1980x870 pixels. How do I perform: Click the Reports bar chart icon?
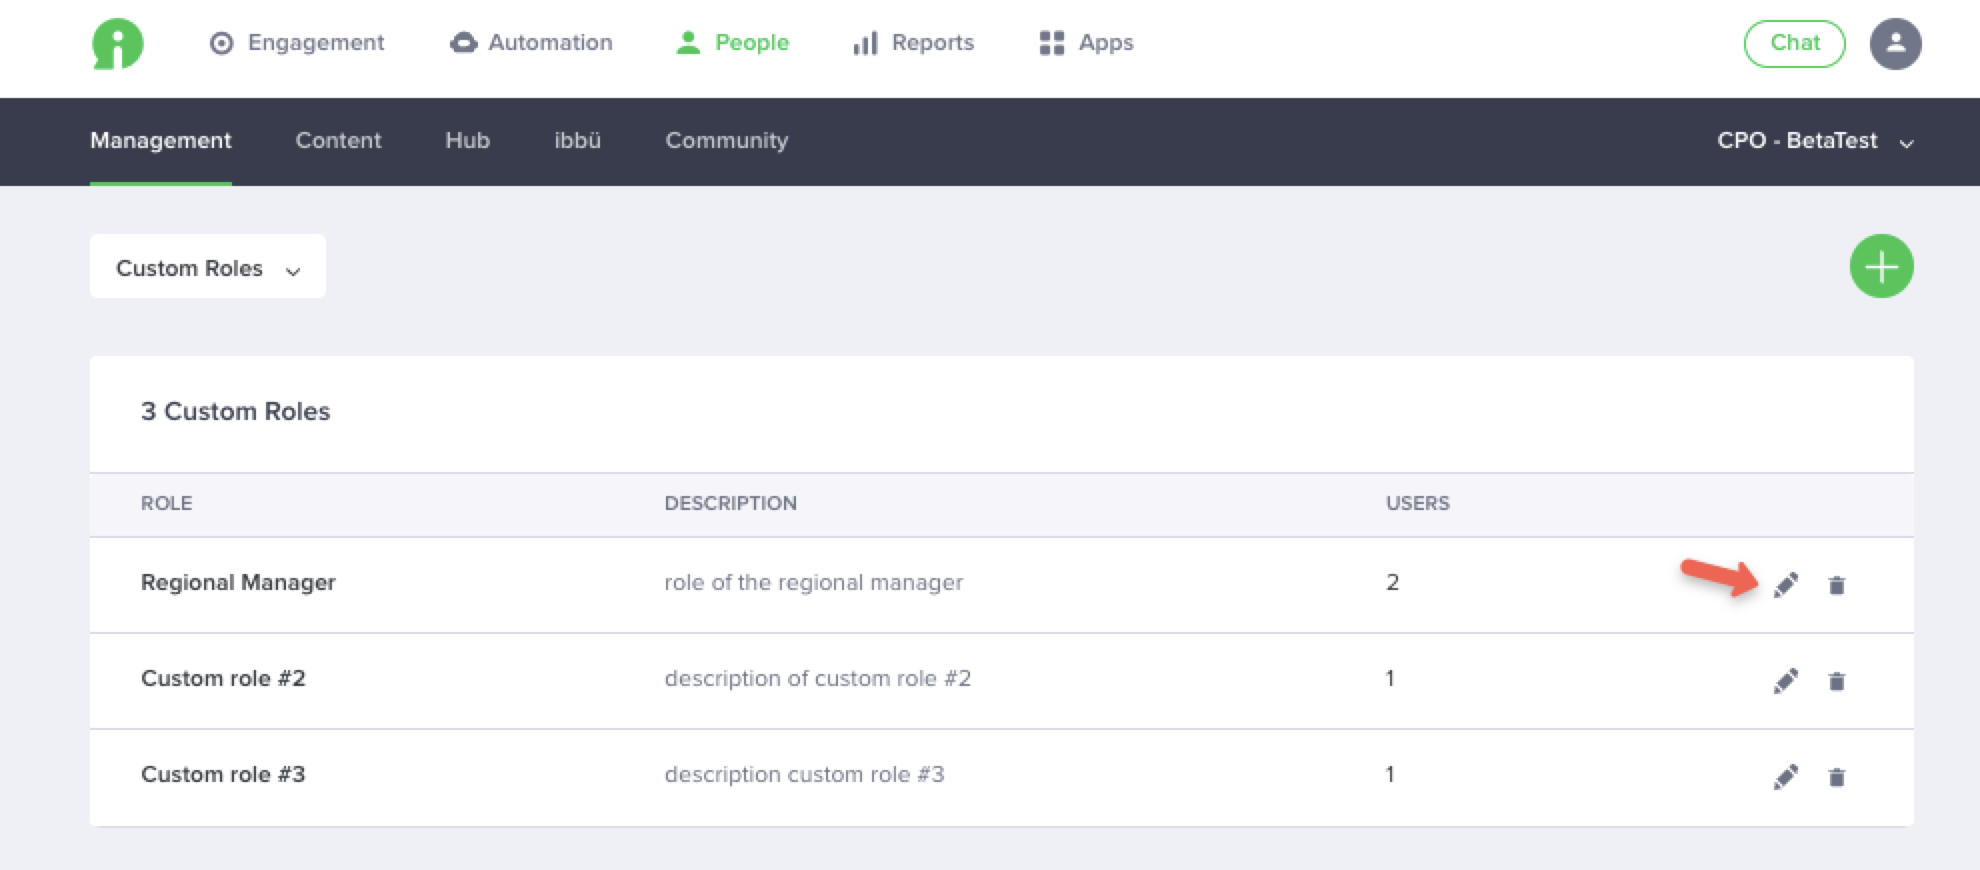click(865, 43)
